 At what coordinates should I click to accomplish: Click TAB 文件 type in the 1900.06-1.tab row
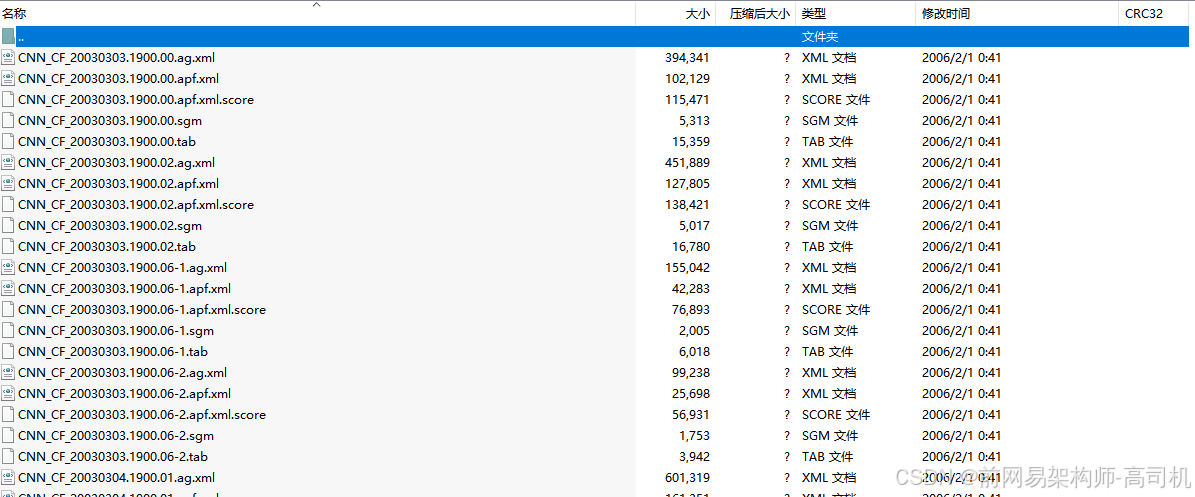(828, 352)
